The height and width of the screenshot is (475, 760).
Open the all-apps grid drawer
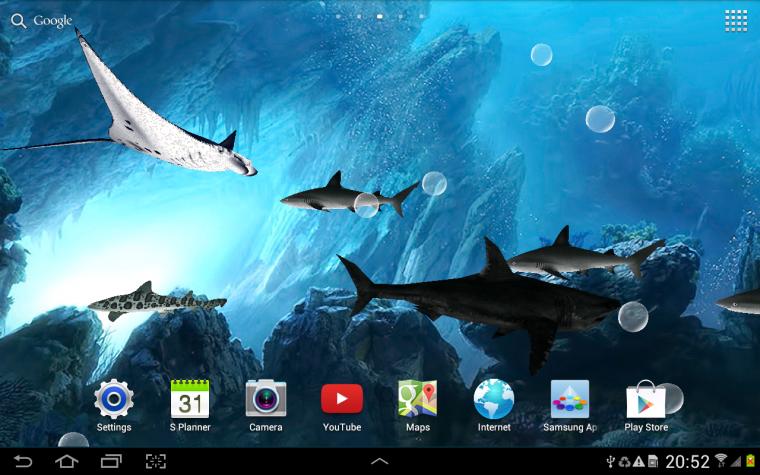tap(736, 20)
